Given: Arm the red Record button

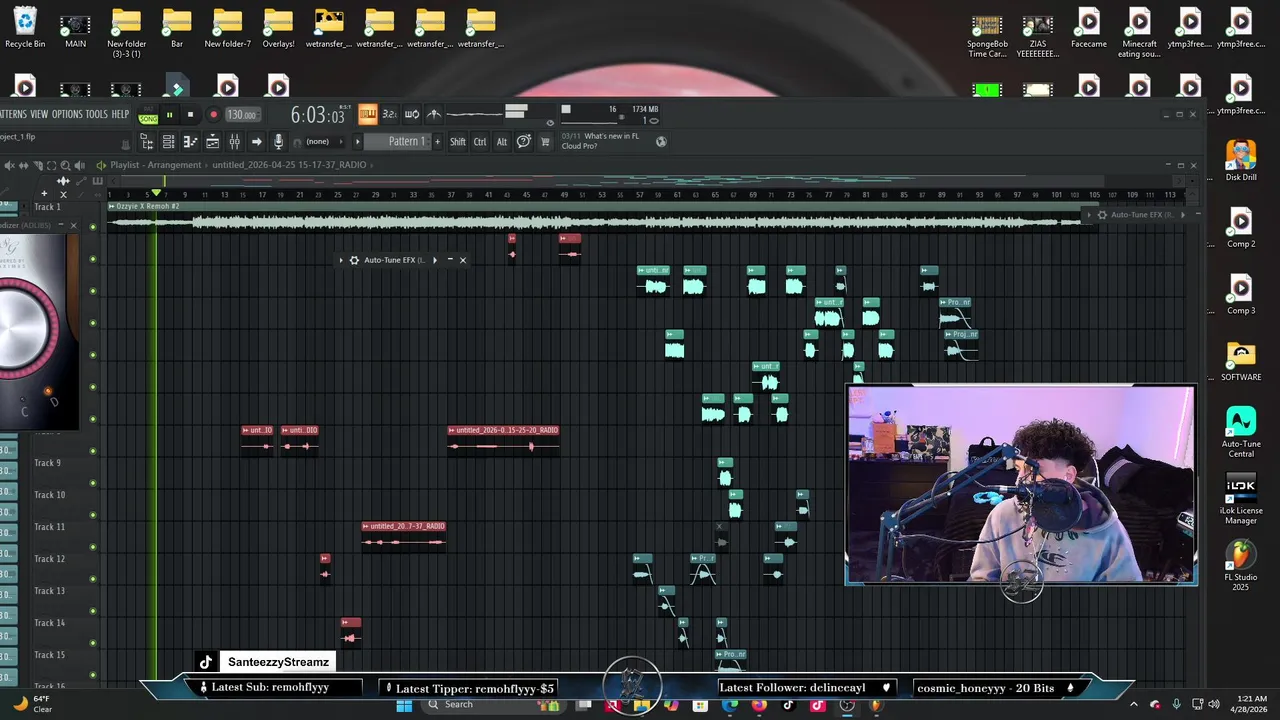Looking at the screenshot, I should coord(213,114).
